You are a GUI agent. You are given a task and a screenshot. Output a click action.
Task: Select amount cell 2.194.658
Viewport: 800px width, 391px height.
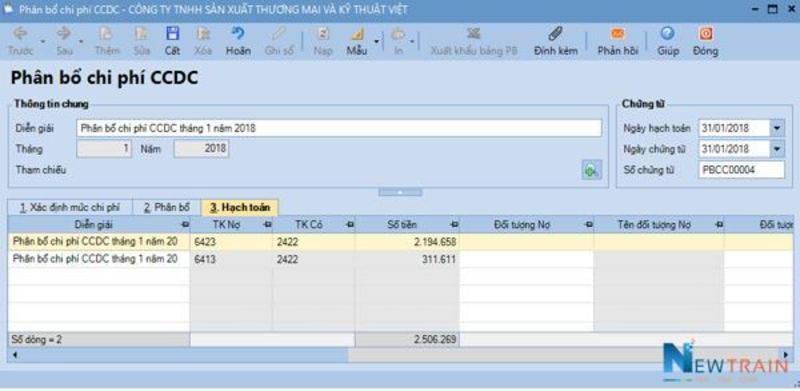(407, 242)
